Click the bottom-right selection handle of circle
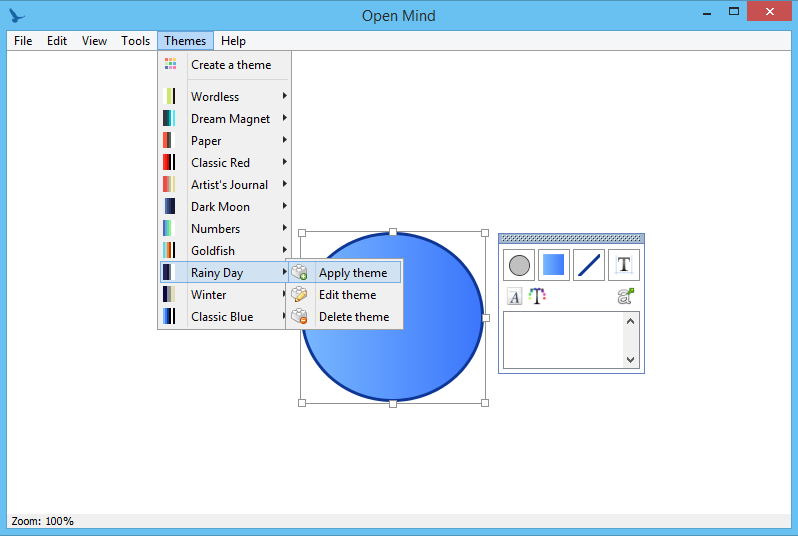The width and height of the screenshot is (798, 536). tap(485, 403)
